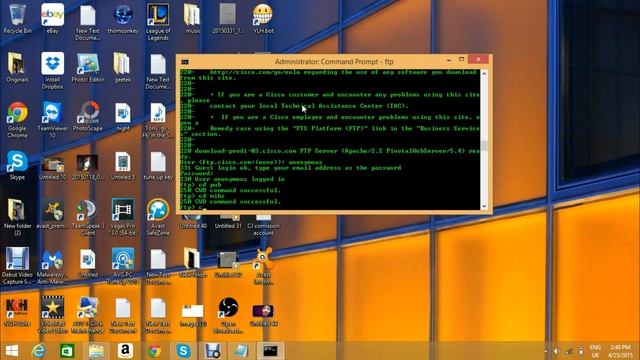This screenshot has height=360, width=640.
Task: Open the music folder on desktop
Action: click(193, 19)
